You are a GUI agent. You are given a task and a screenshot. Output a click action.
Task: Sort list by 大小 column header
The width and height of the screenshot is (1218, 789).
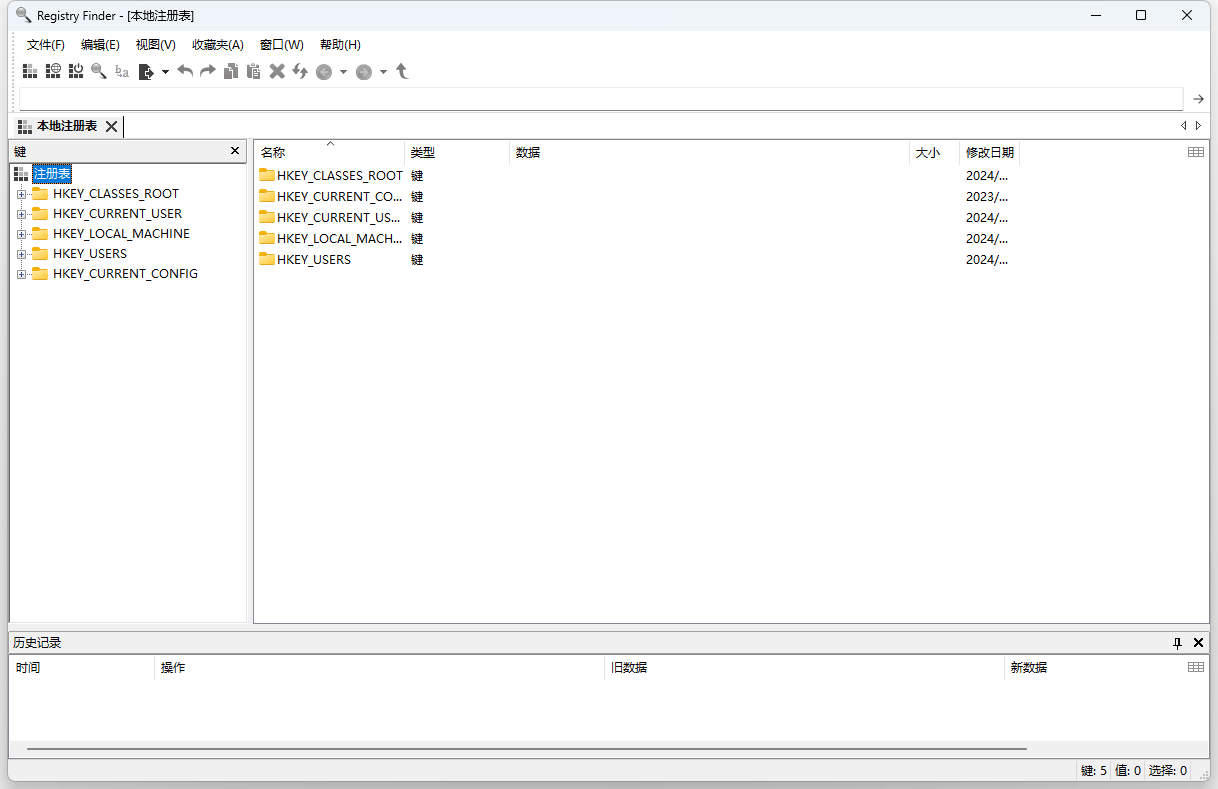point(935,153)
